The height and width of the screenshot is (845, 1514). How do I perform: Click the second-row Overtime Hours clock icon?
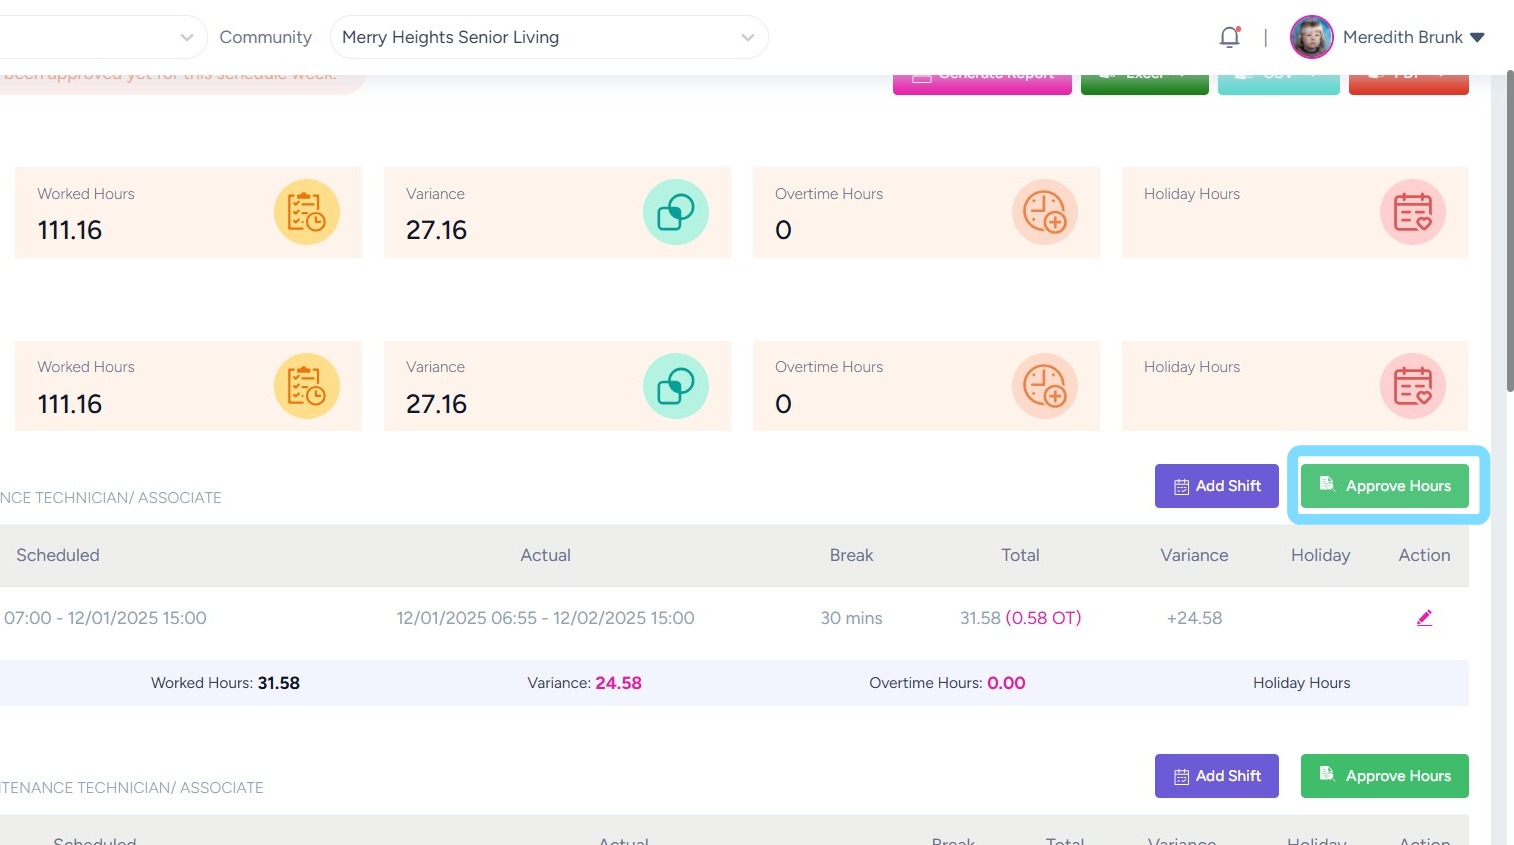1044,386
